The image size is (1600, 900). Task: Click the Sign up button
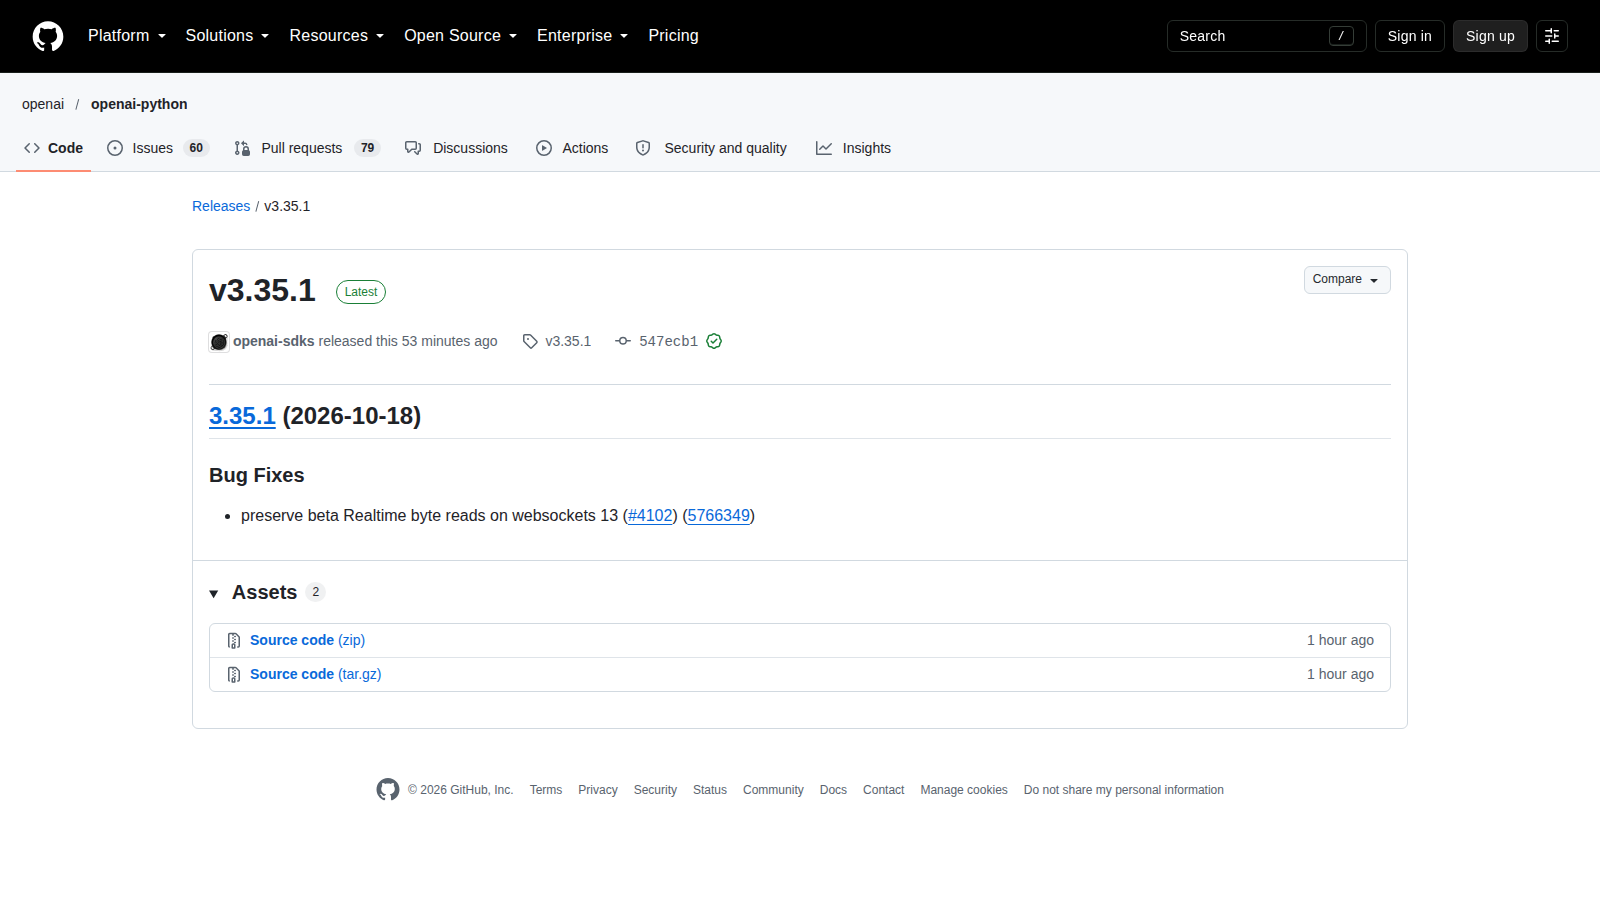coord(1490,36)
